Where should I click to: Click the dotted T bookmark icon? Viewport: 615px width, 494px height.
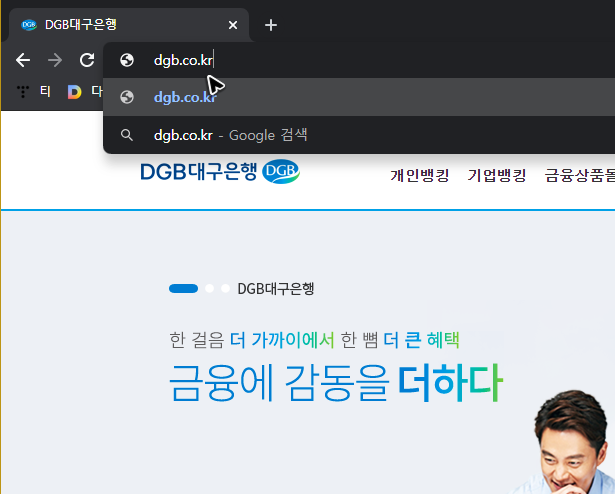point(23,91)
